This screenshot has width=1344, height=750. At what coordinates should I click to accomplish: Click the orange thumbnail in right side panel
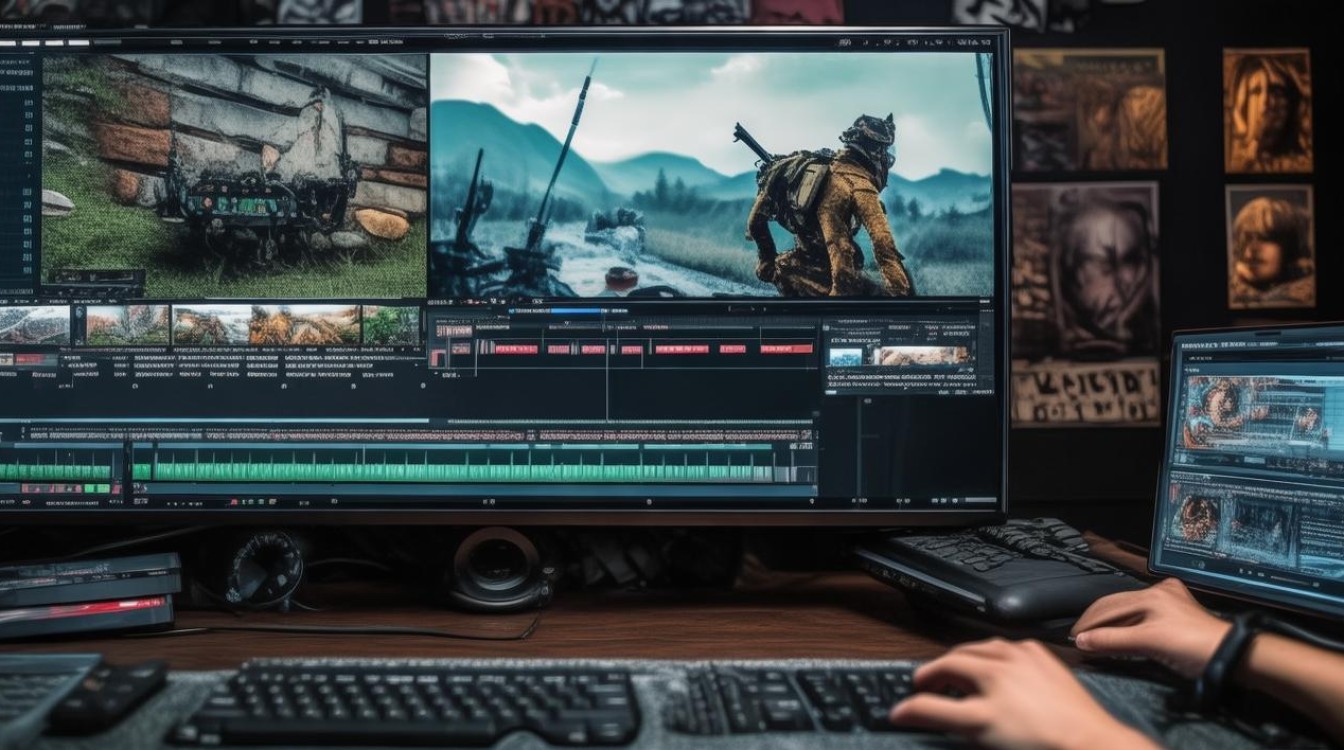[x=920, y=355]
